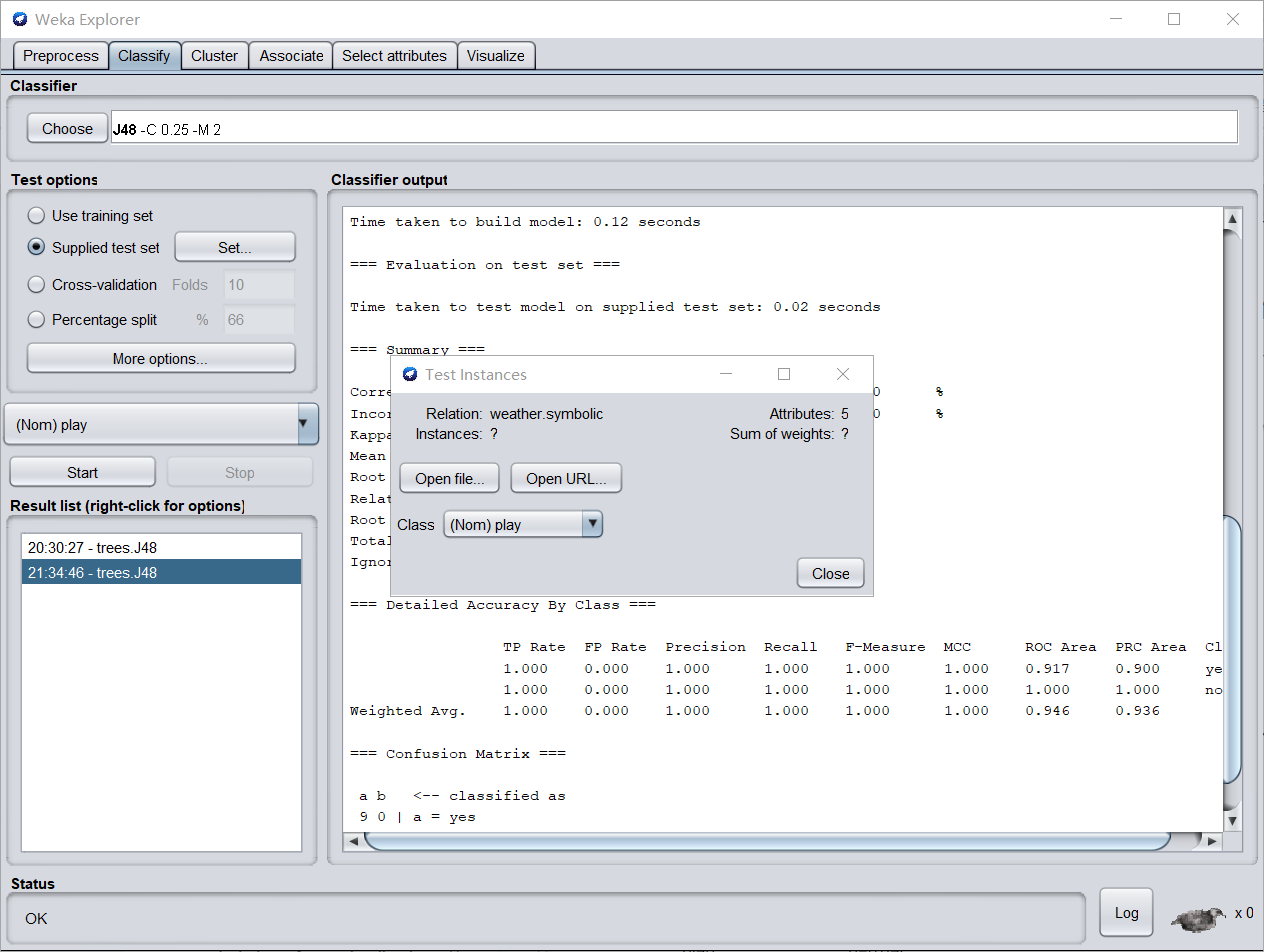Image resolution: width=1264 pixels, height=952 pixels.
Task: Open the Select attributes tab
Action: point(394,56)
